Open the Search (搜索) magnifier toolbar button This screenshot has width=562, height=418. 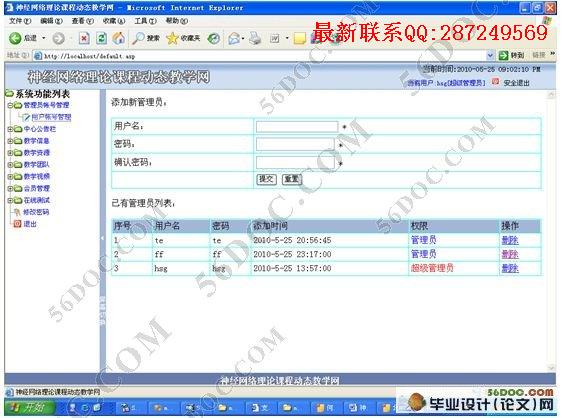point(146,38)
